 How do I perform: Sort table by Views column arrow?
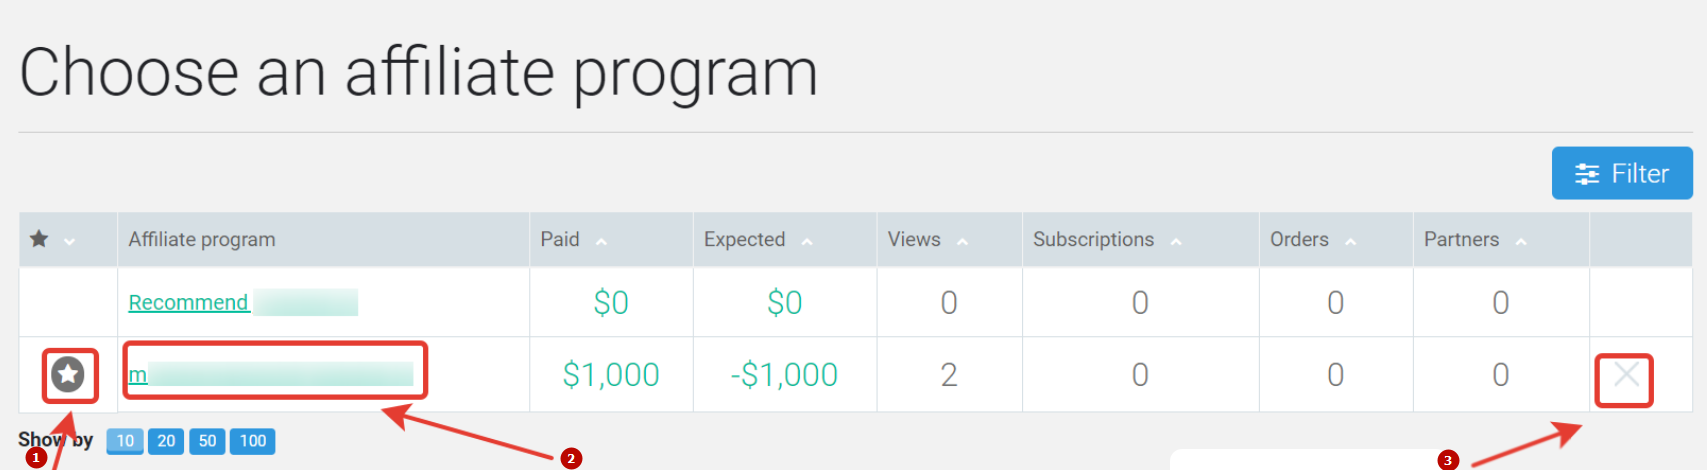(x=962, y=241)
